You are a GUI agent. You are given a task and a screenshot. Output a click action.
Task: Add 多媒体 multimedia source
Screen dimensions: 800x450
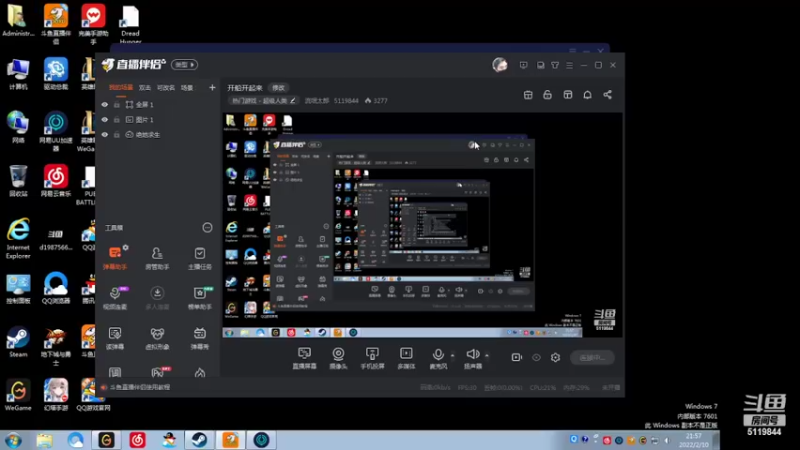tap(406, 358)
